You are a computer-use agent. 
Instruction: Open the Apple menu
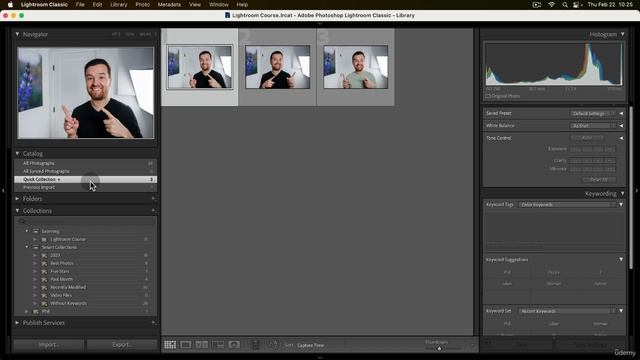10,5
